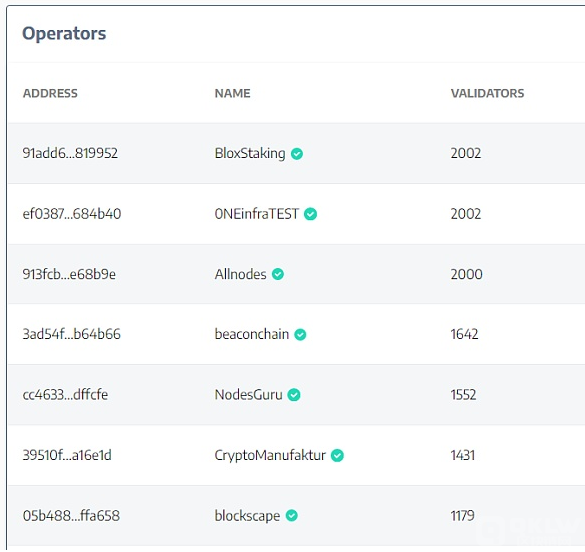Click NodesGuru verified badge icon
The image size is (585, 552).
(294, 395)
